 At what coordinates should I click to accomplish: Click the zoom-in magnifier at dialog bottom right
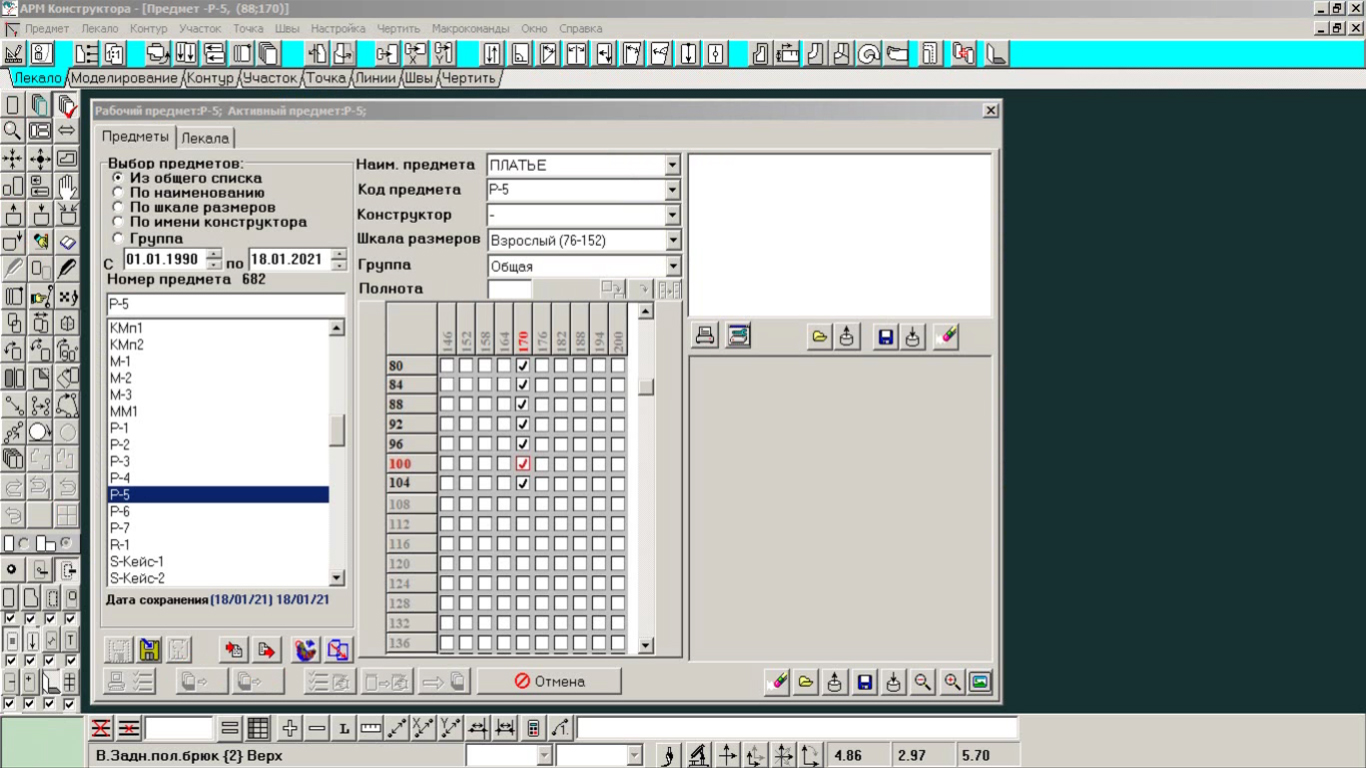[x=952, y=682]
